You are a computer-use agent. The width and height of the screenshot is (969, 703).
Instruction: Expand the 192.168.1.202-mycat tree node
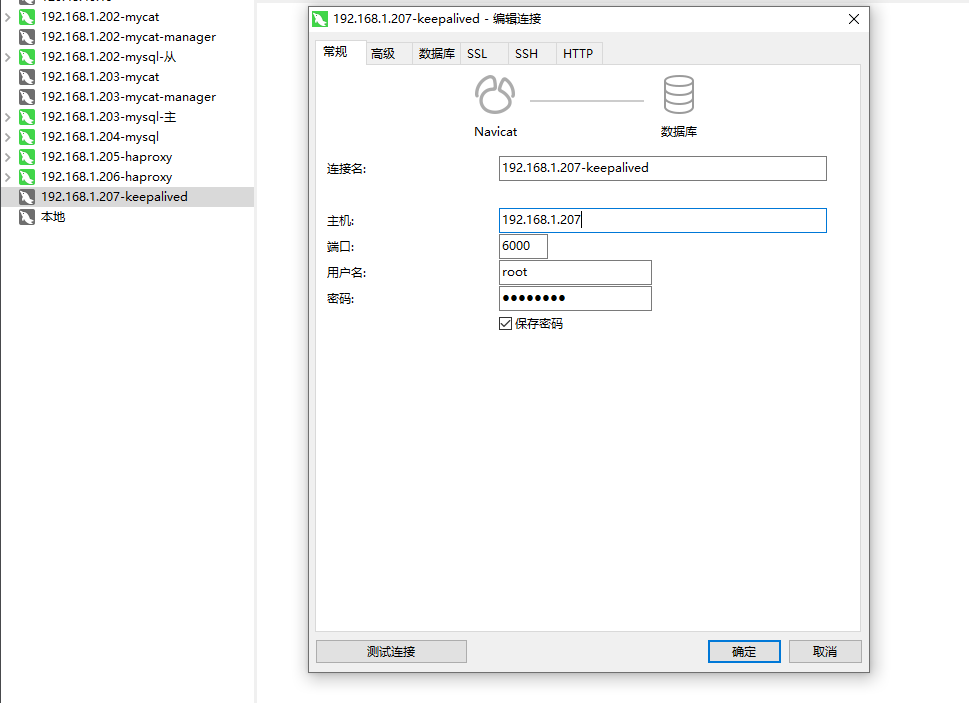(x=8, y=17)
